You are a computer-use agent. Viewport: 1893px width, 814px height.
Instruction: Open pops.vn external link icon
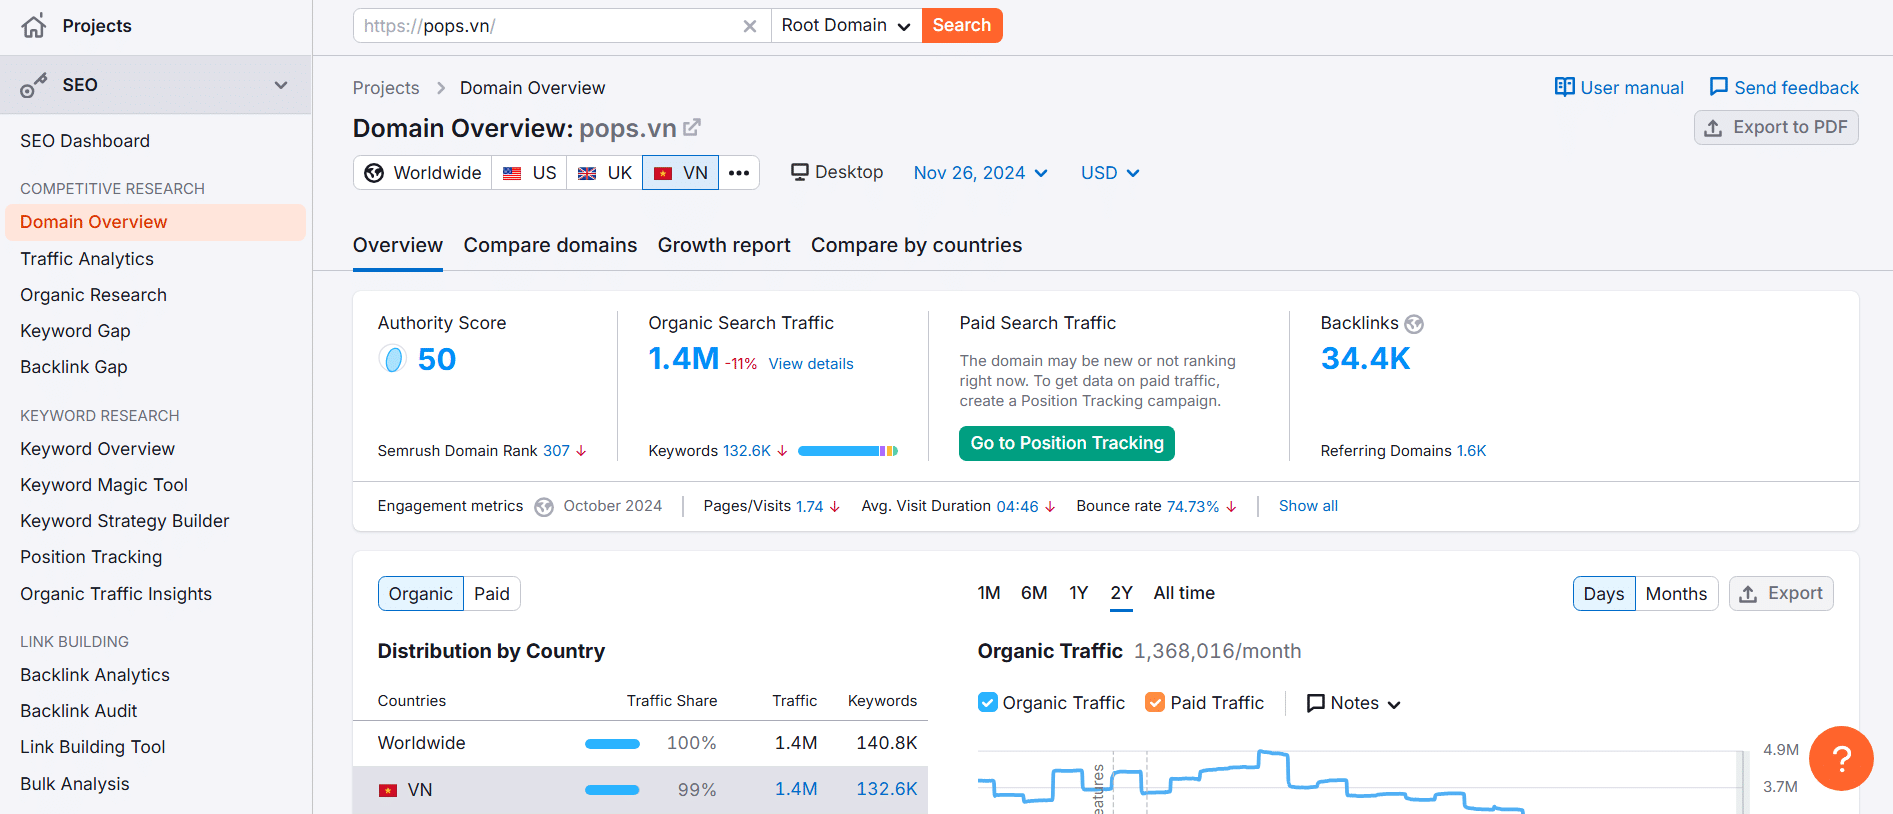692,128
